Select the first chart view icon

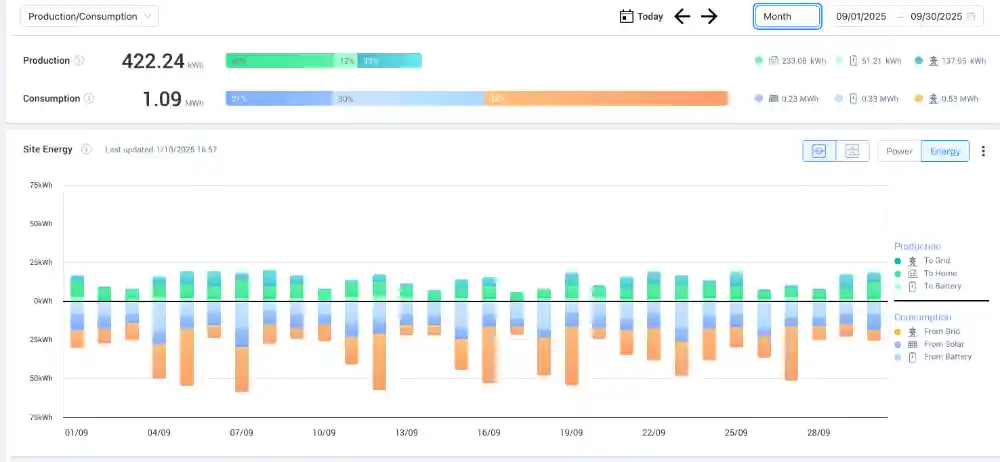point(819,151)
